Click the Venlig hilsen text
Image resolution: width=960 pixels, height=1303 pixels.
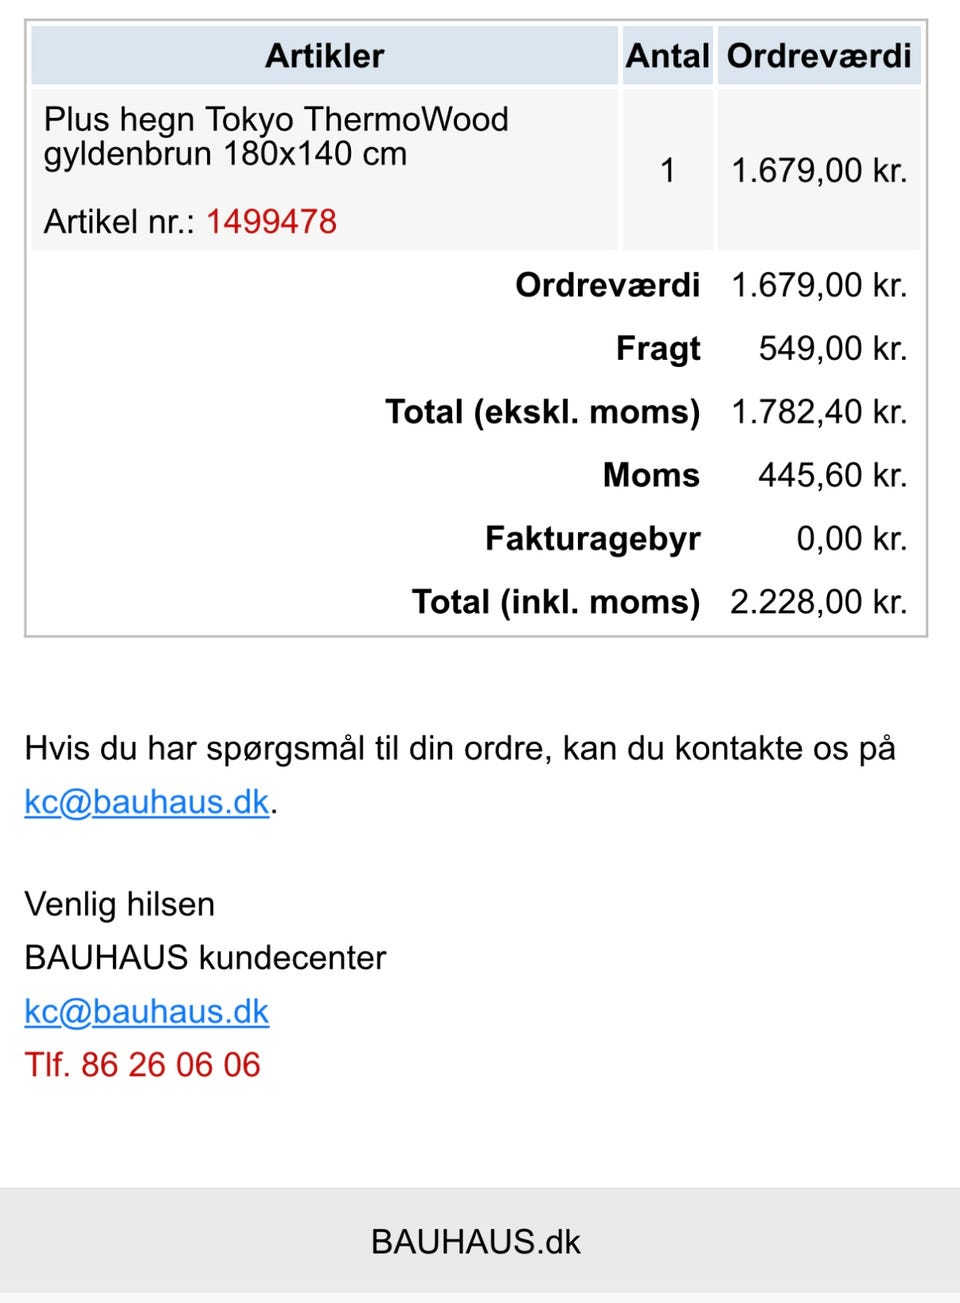(x=119, y=904)
